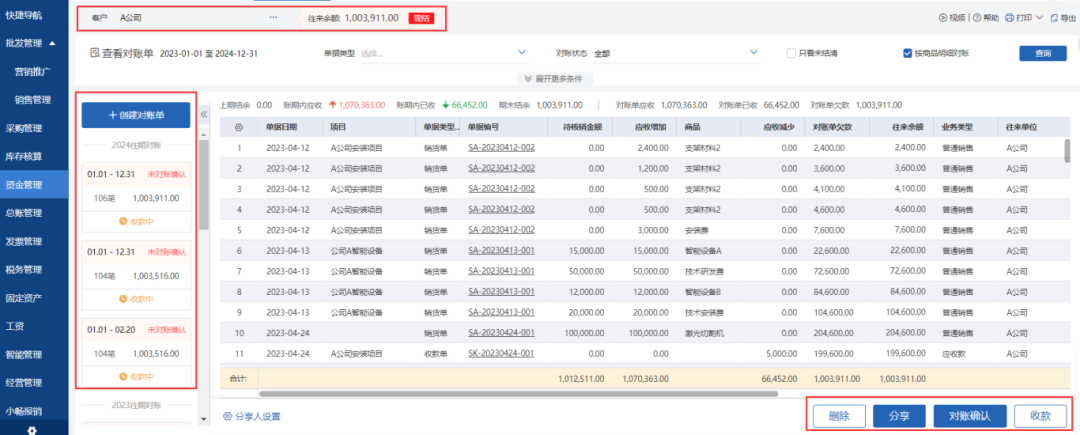Viewport: 1080px width, 435px height.
Task: Open document link SA-20230424-001 in row 10
Action: click(x=501, y=333)
